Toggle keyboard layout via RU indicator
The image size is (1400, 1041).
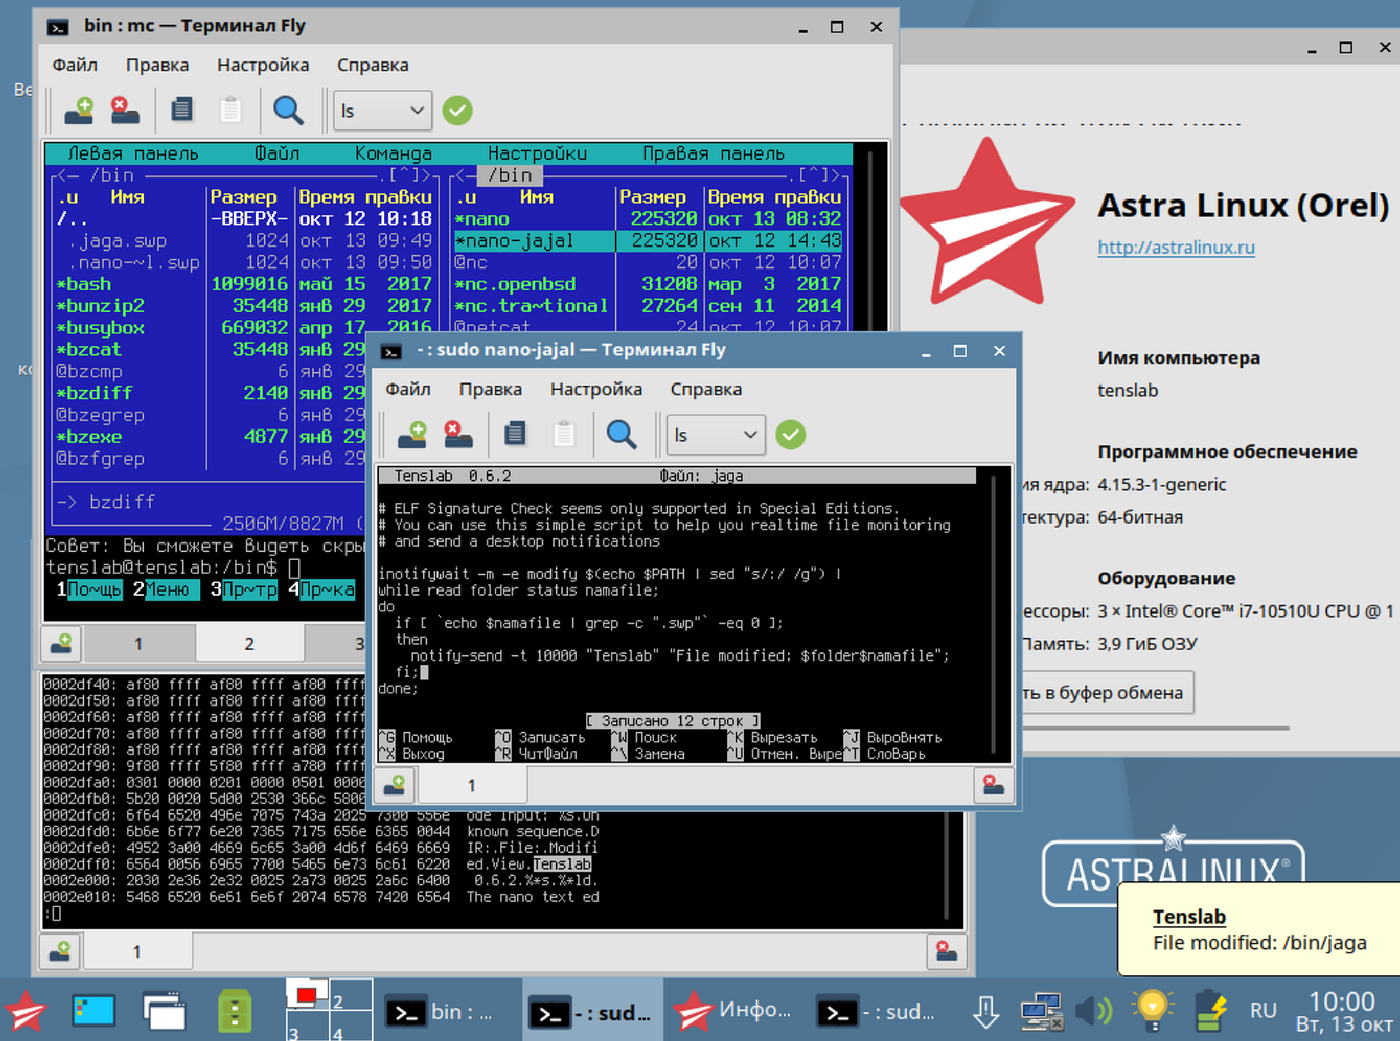(1263, 1011)
